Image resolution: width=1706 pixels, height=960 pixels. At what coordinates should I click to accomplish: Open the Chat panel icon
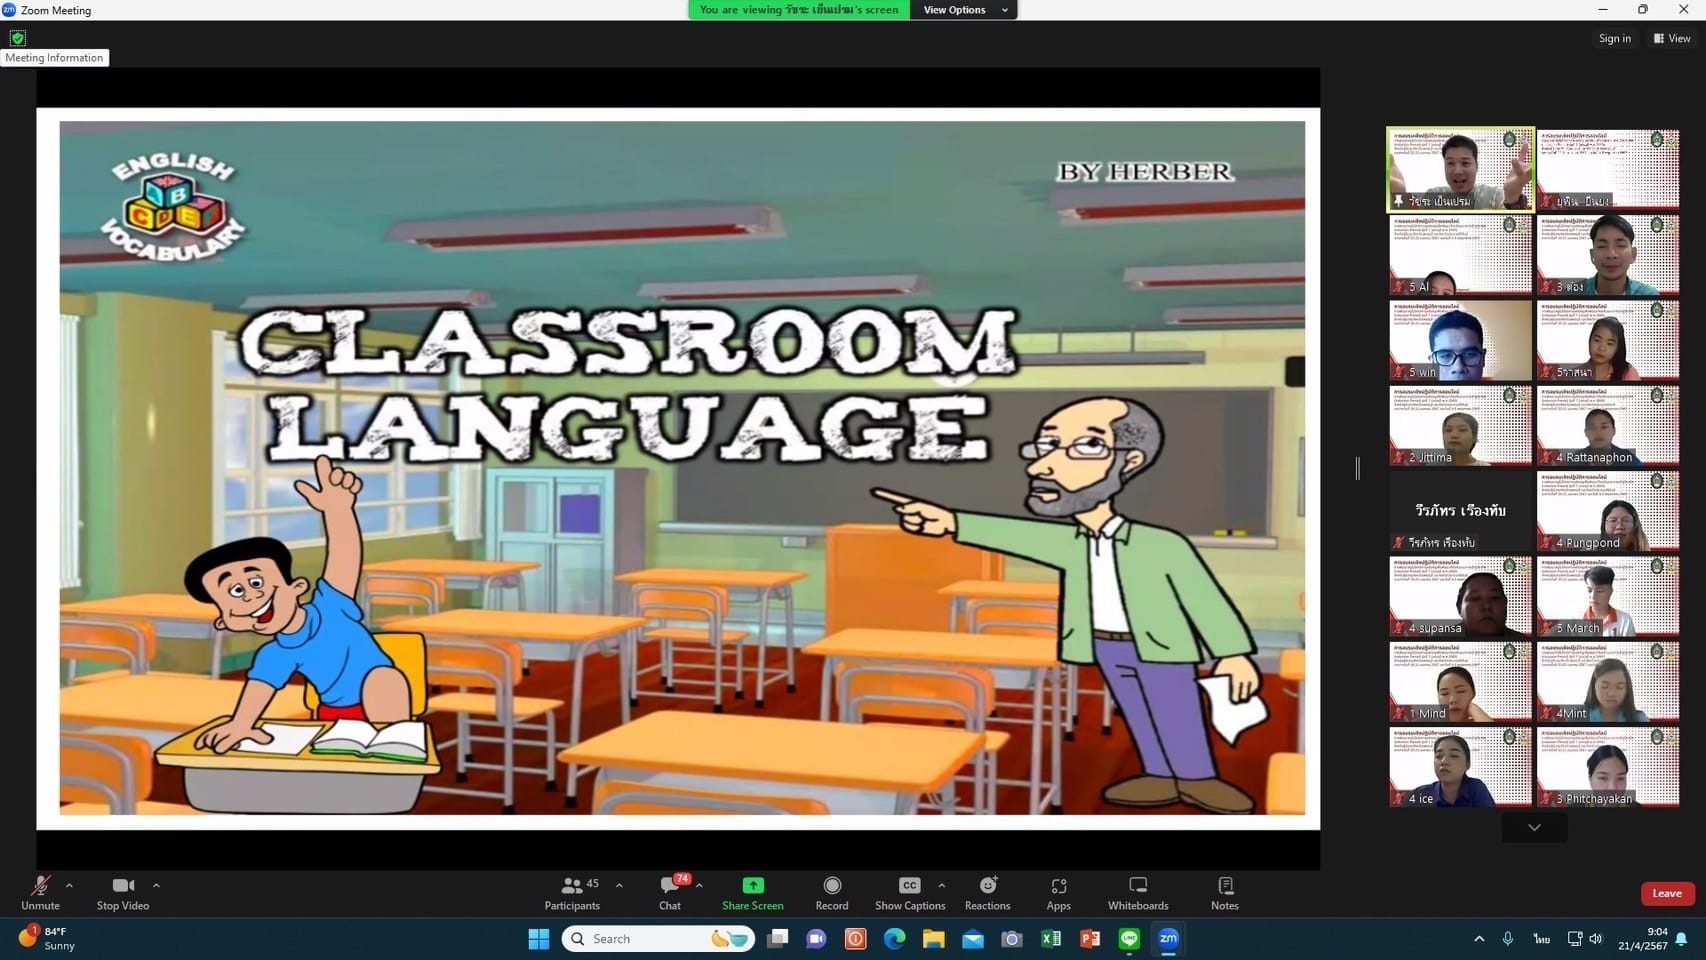[669, 887]
